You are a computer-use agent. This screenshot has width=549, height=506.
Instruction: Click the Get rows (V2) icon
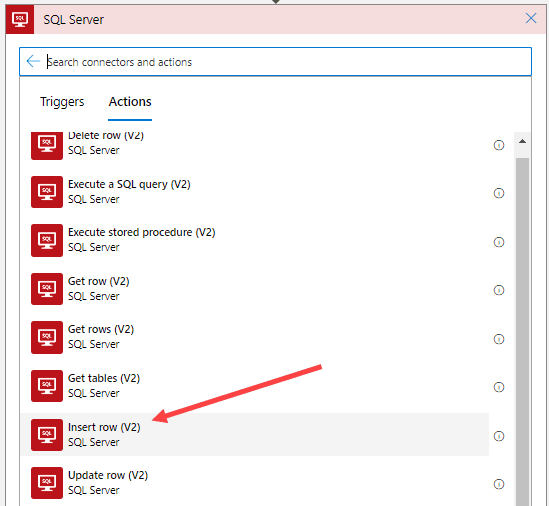pos(47,337)
